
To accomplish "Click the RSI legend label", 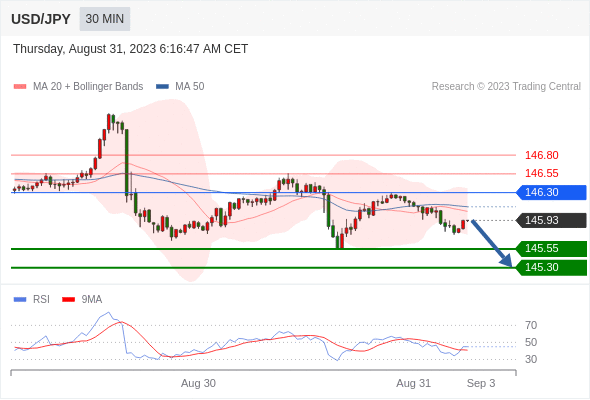I will click(x=41, y=300).
